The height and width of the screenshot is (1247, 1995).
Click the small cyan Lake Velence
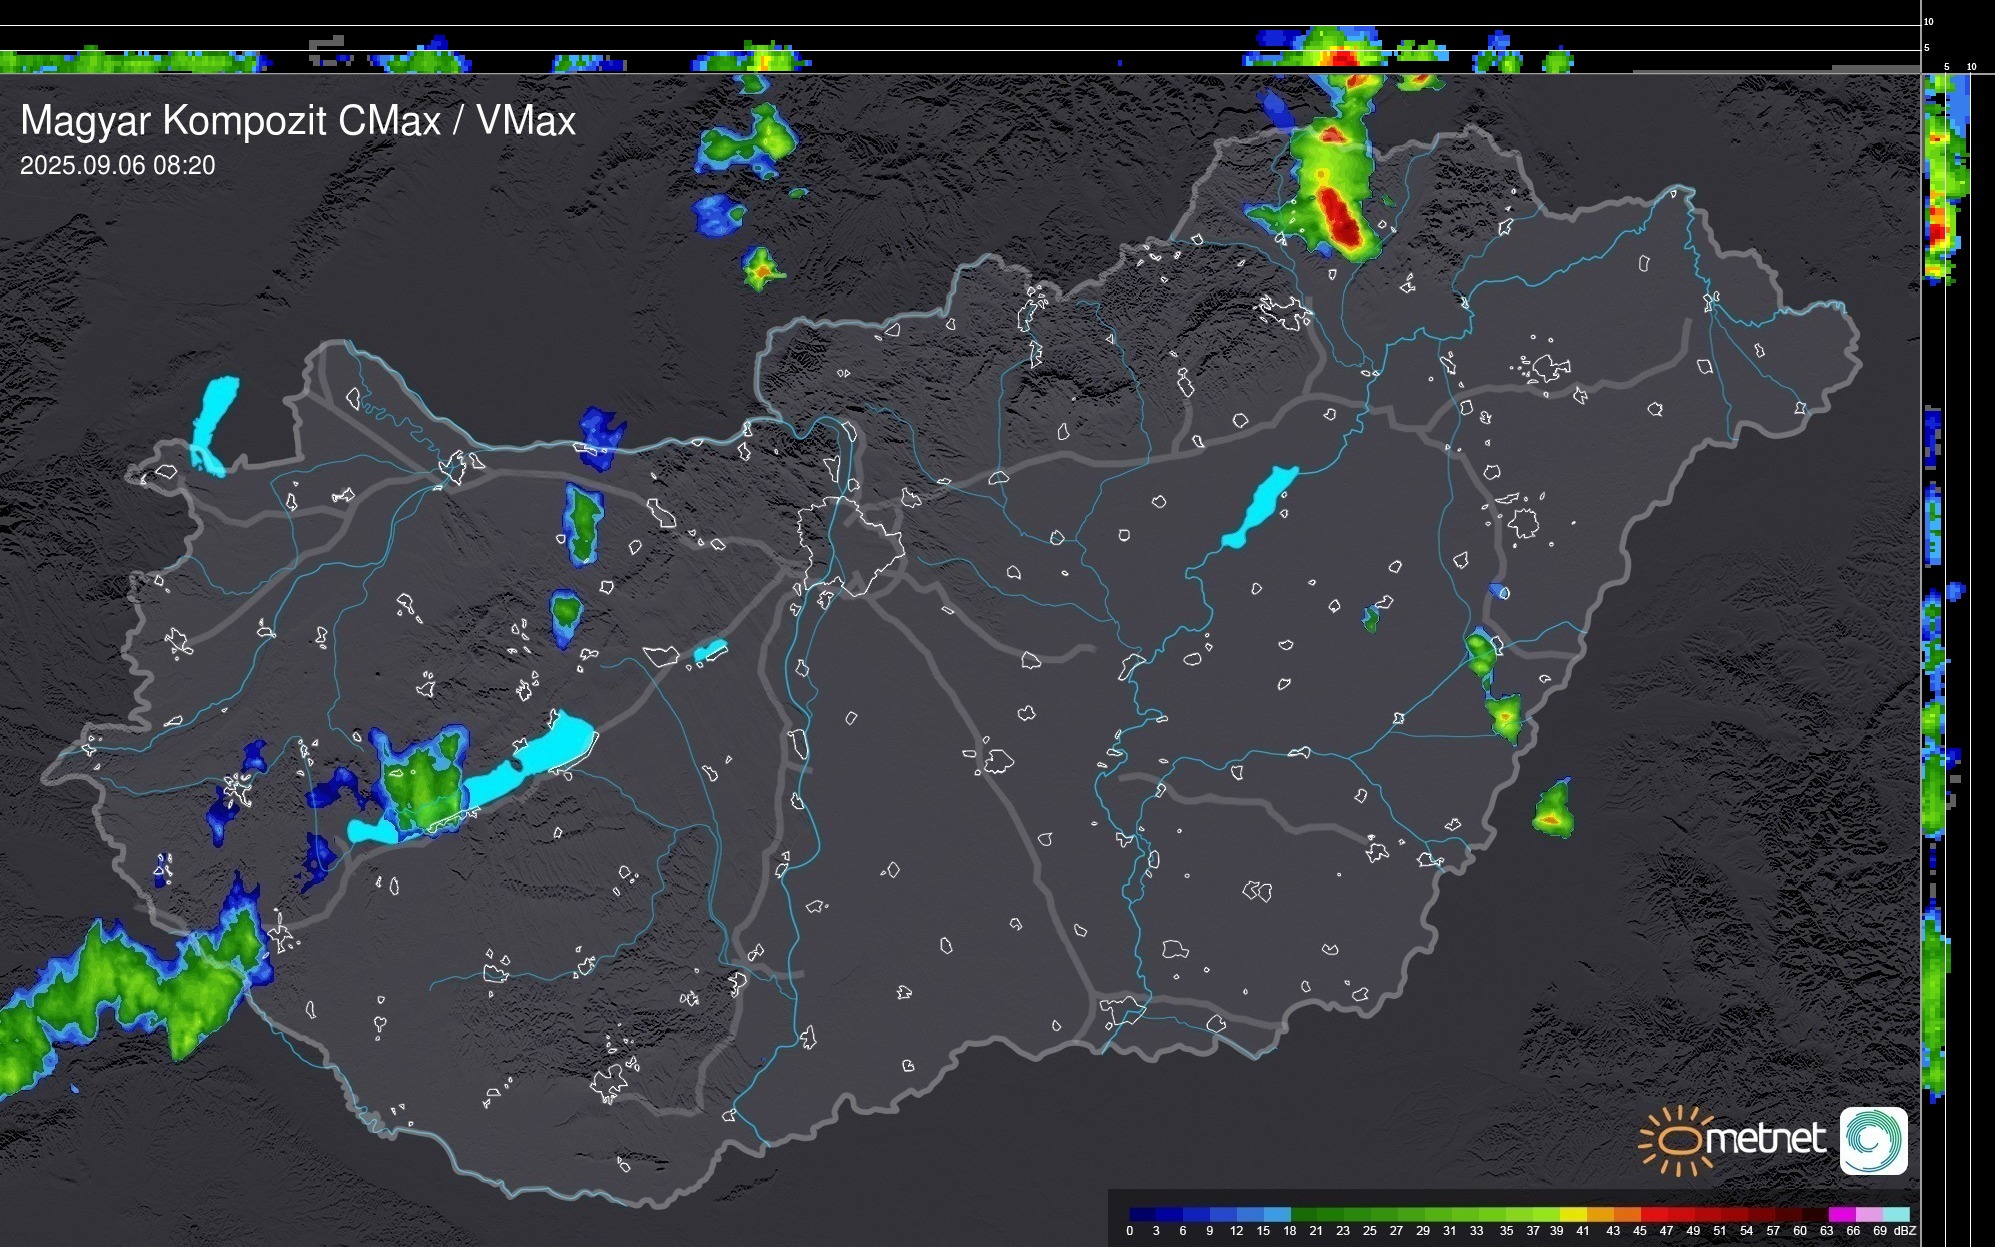click(710, 652)
